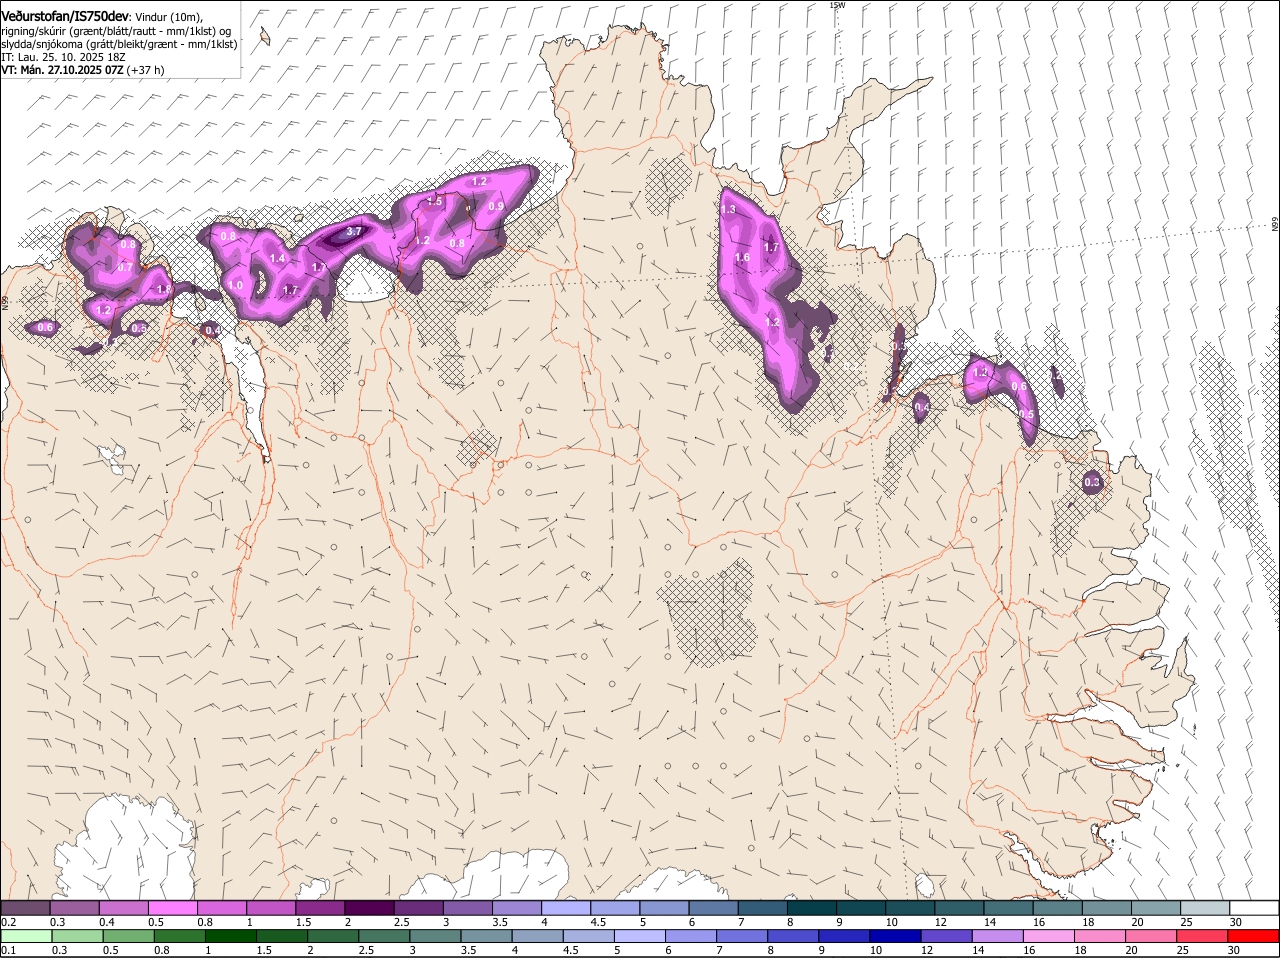Pick green-row swatch between 12 and 14
The height and width of the screenshot is (958, 1280).
point(947,936)
